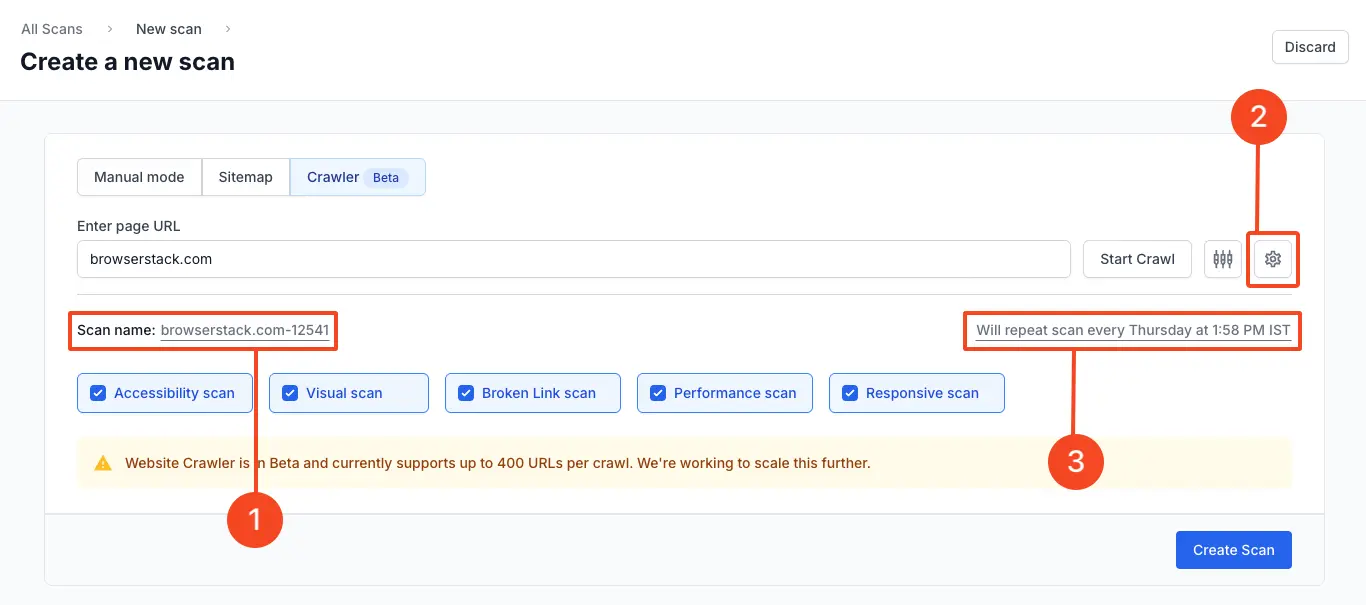Open the weekly repeat scan schedule link
Viewport: 1366px width, 605px height.
click(1133, 330)
